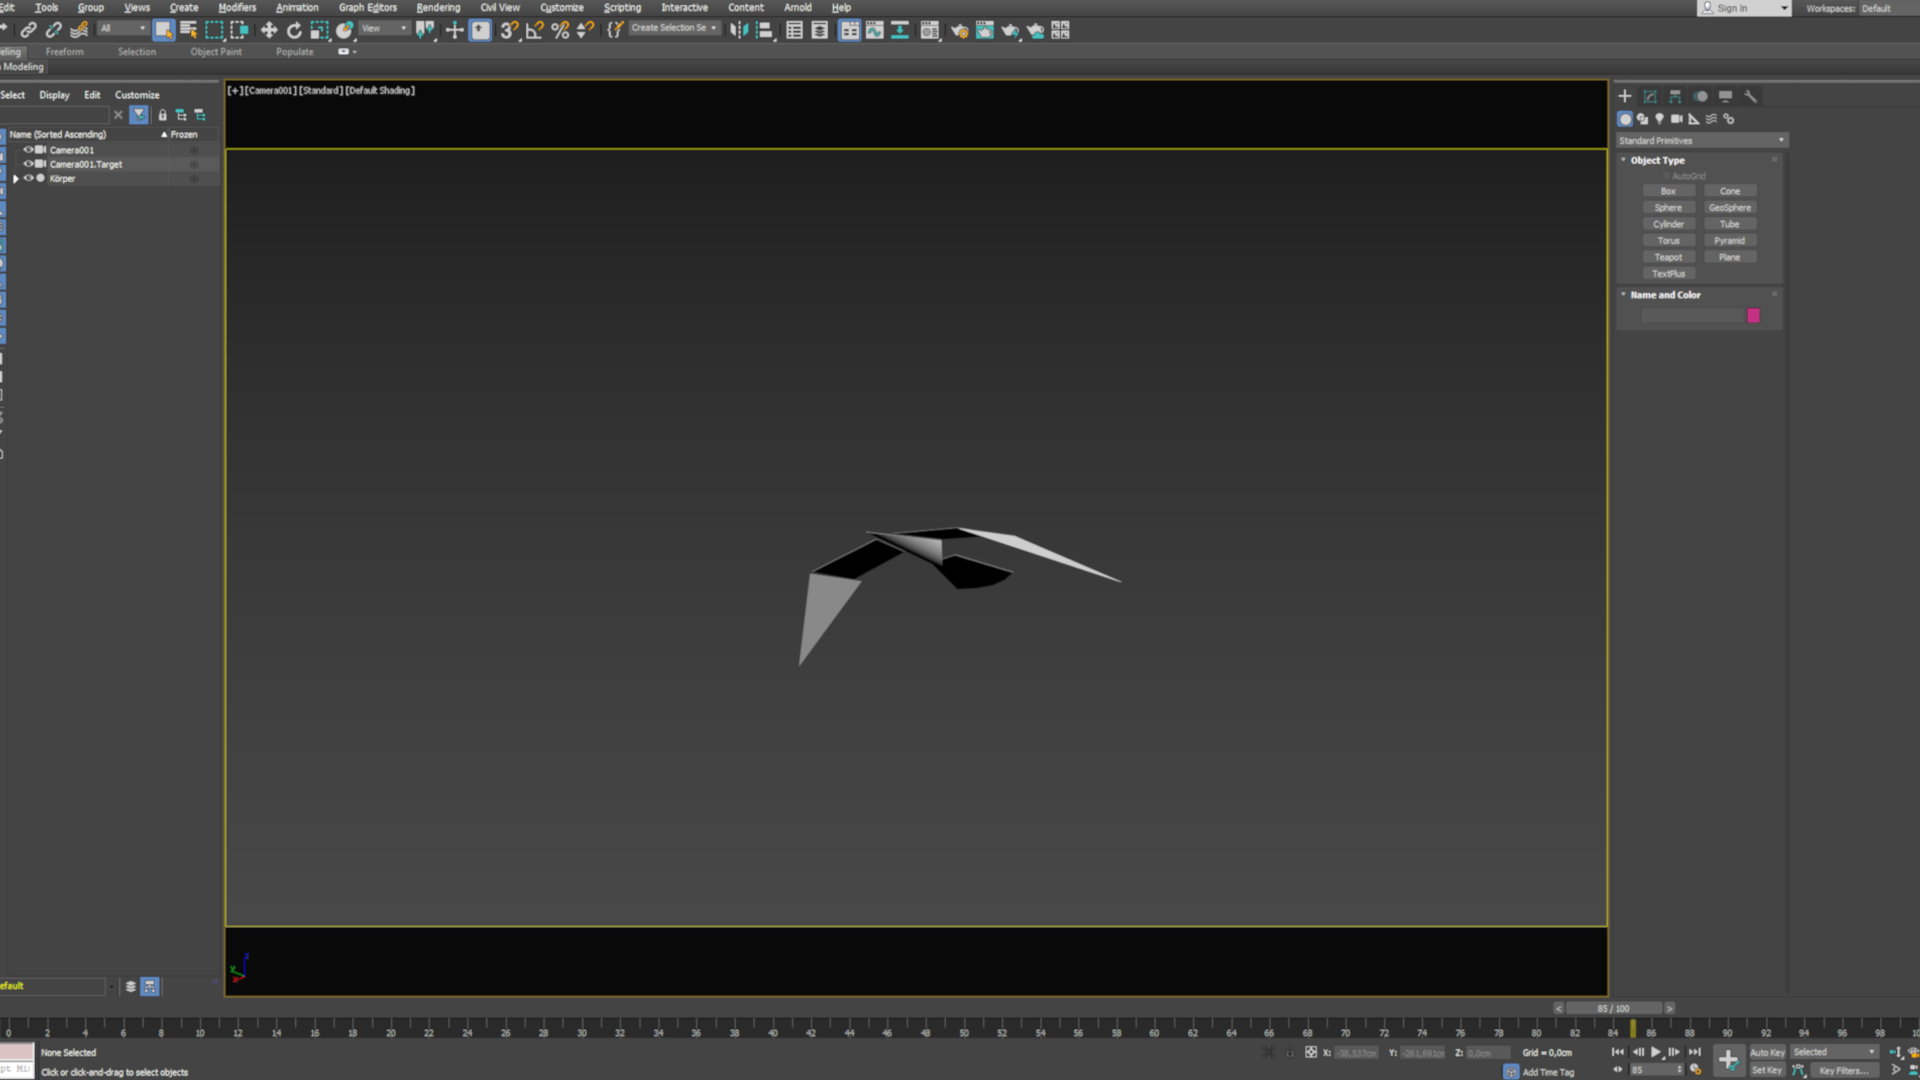1920x1080 pixels.
Task: Open the Motion panel tab
Action: 1700,96
